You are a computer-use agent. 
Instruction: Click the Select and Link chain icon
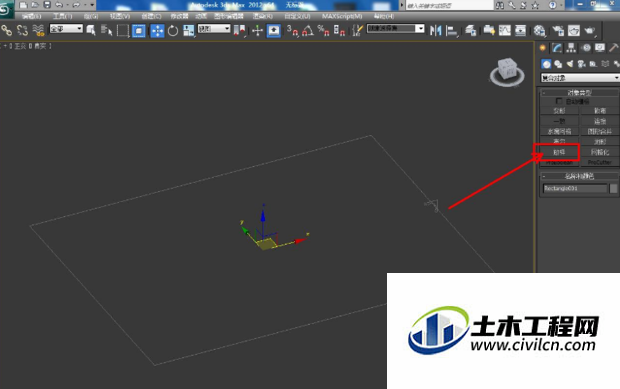6,30
